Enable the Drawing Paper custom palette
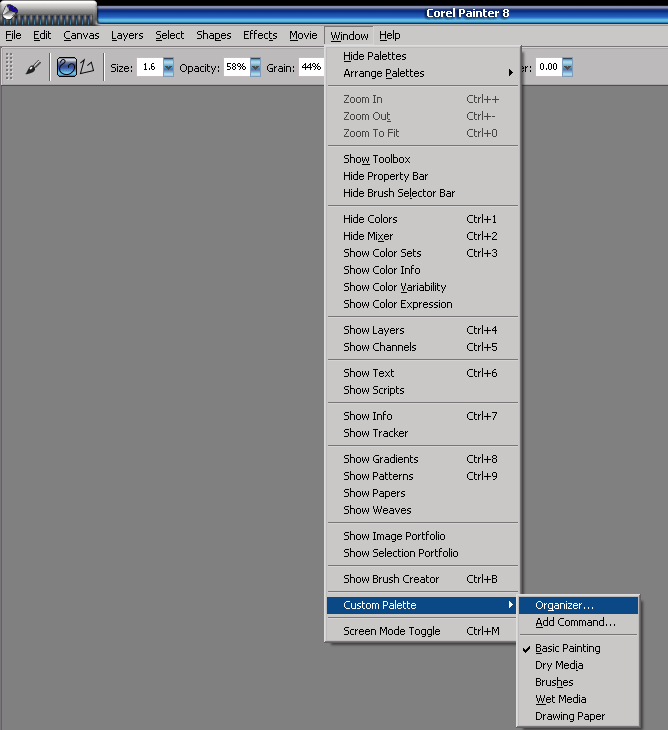 coord(579,716)
